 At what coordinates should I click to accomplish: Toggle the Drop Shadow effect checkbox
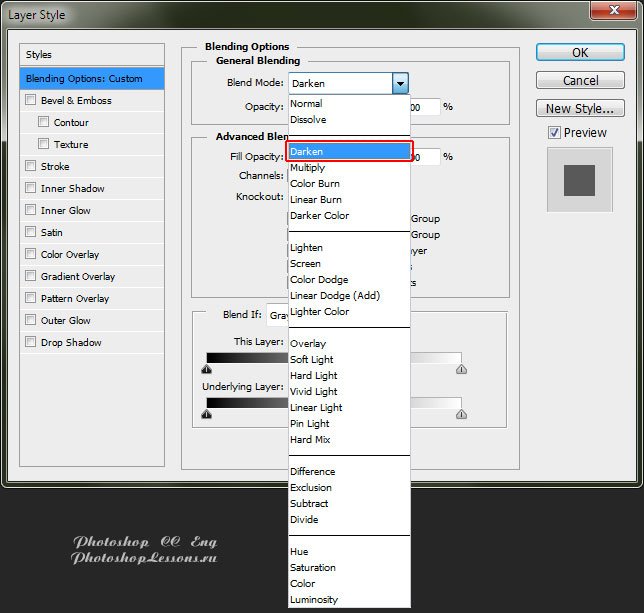(x=31, y=343)
